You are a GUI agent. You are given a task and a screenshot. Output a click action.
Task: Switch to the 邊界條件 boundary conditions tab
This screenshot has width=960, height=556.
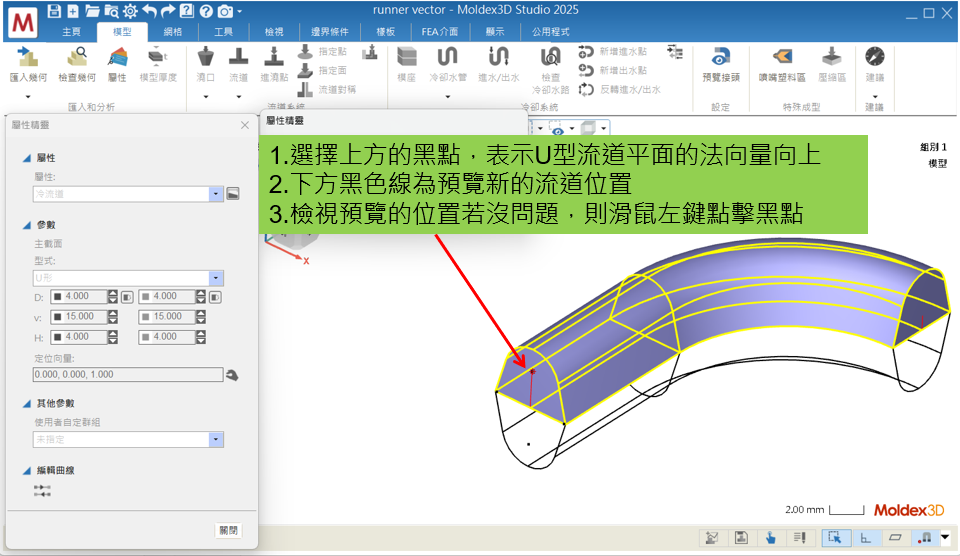click(329, 32)
